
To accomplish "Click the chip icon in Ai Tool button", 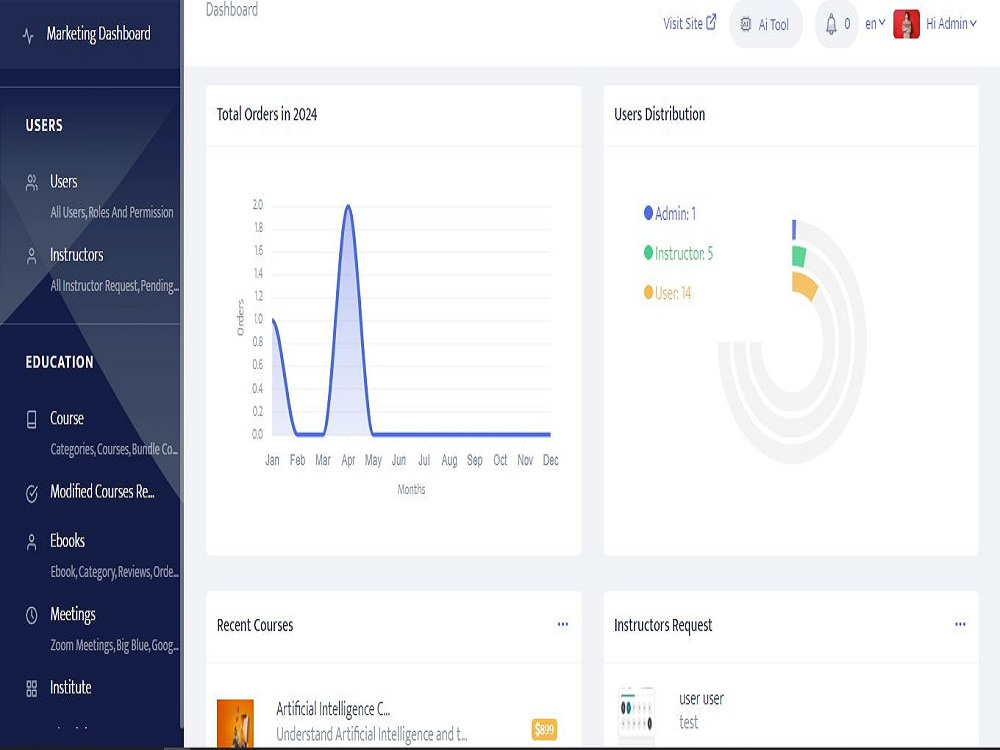I will pos(746,24).
